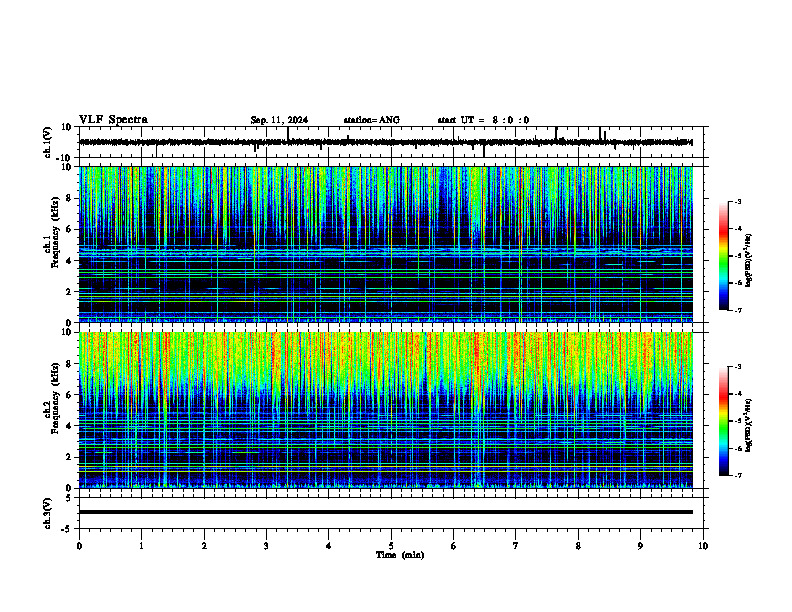Click the time axis tick label '7'
792x612 pixels.
pyautogui.click(x=516, y=546)
